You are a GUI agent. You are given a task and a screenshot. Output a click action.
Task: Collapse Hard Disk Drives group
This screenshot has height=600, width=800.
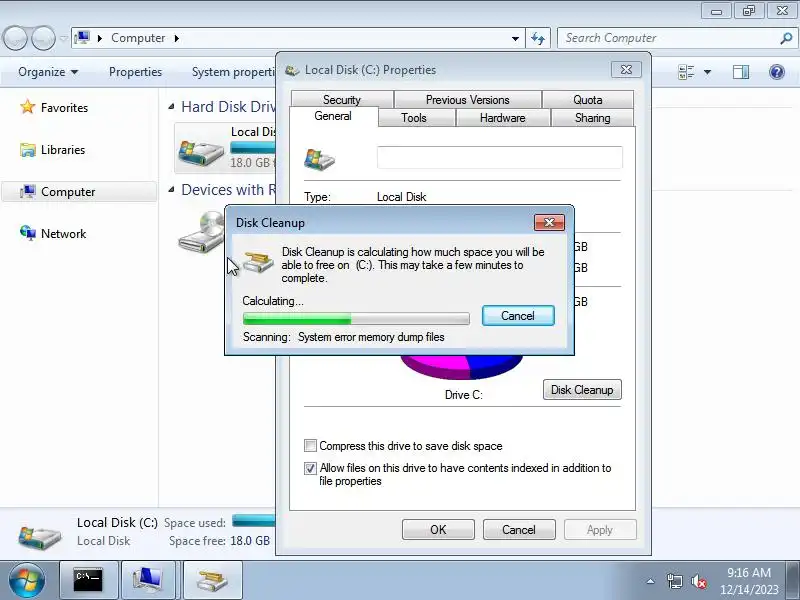[171, 107]
